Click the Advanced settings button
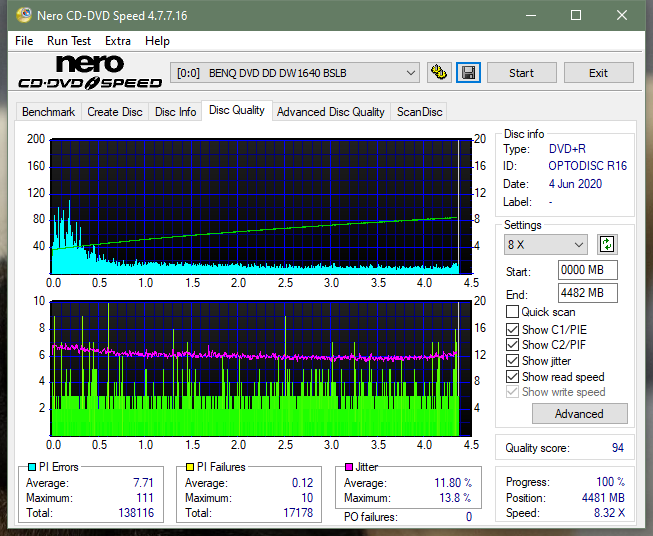The image size is (653, 536). tap(579, 414)
